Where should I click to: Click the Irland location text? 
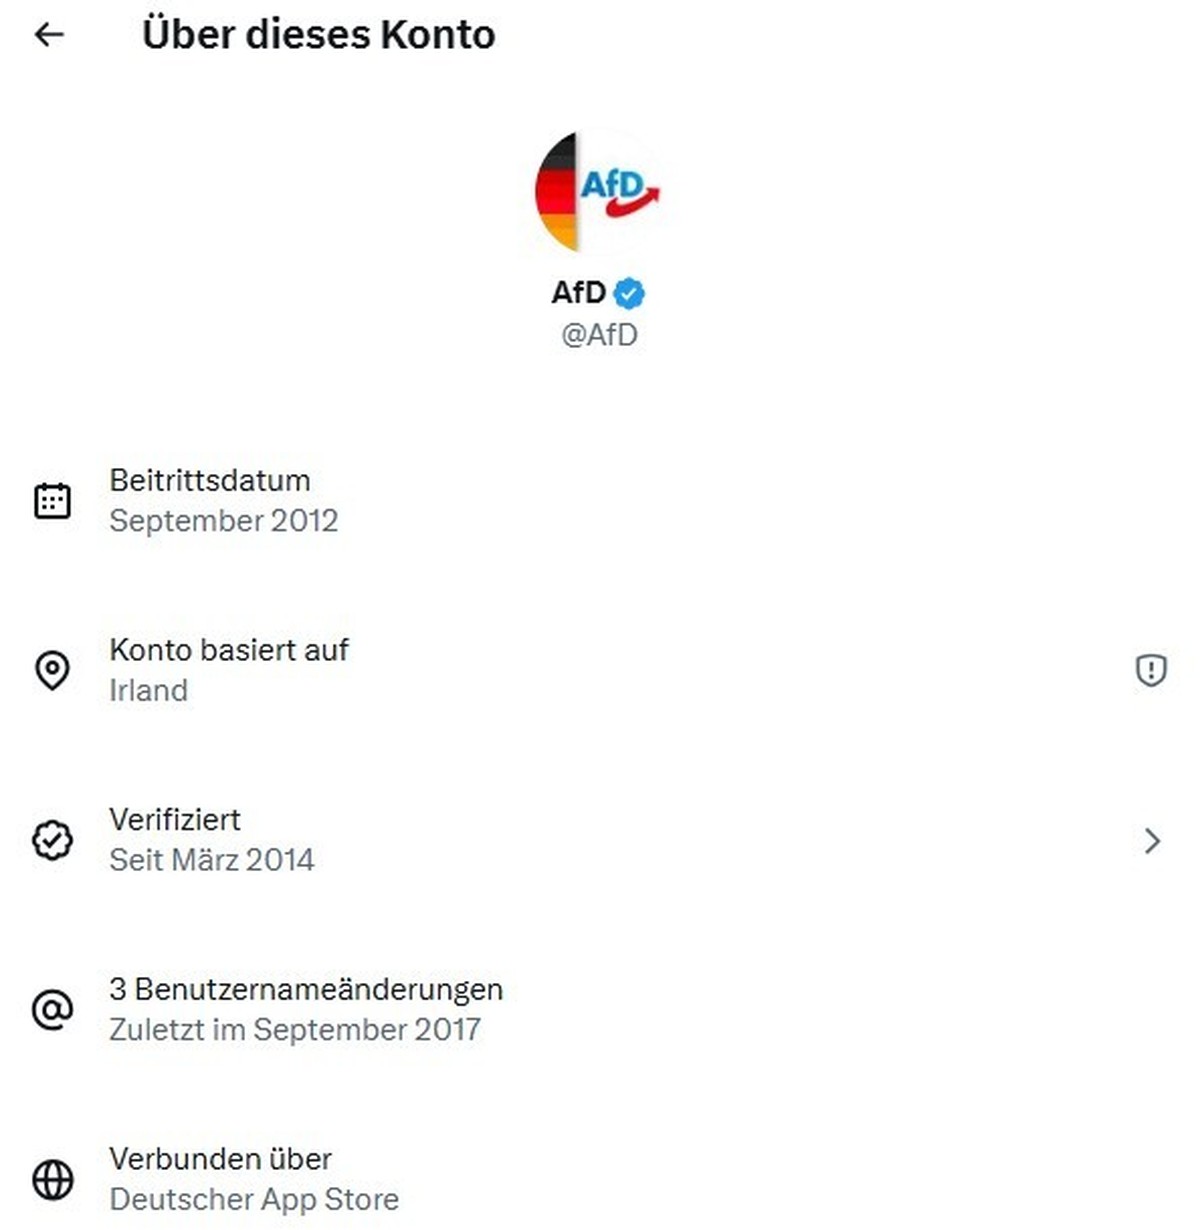tap(148, 690)
